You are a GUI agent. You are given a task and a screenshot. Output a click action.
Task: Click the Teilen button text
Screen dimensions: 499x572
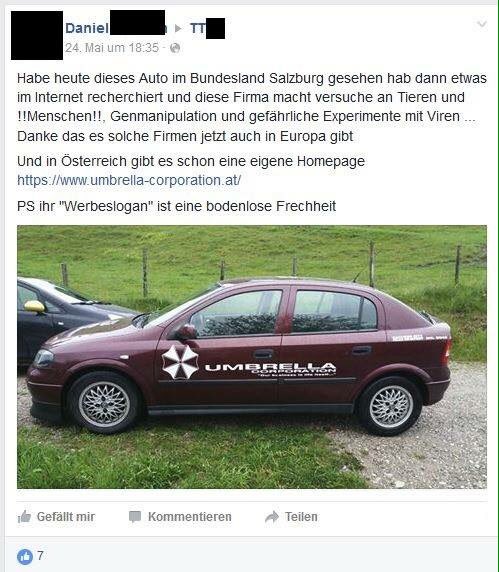tap(301, 517)
